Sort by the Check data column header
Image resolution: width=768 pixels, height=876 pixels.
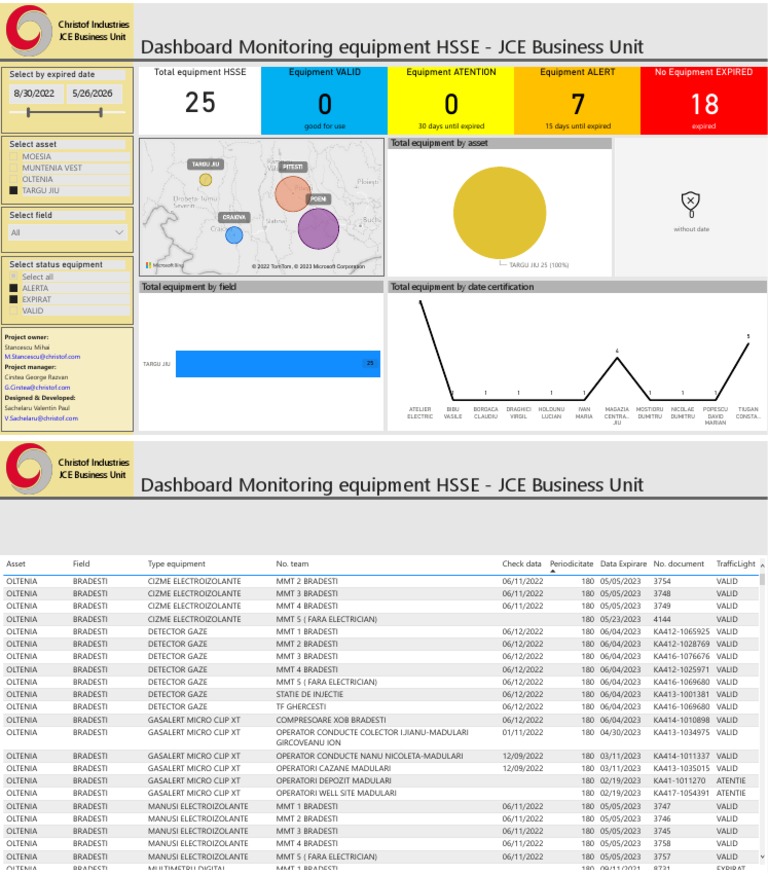(x=522, y=564)
